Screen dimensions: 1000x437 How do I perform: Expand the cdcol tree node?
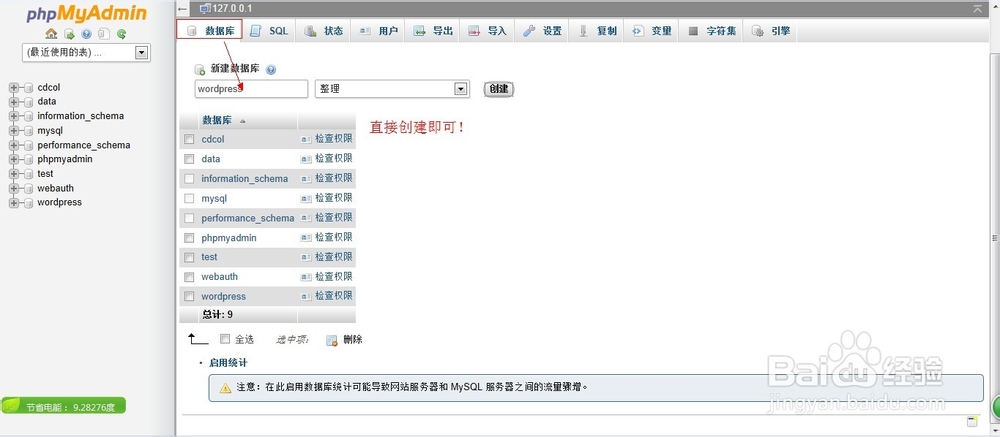pyautogui.click(x=14, y=88)
